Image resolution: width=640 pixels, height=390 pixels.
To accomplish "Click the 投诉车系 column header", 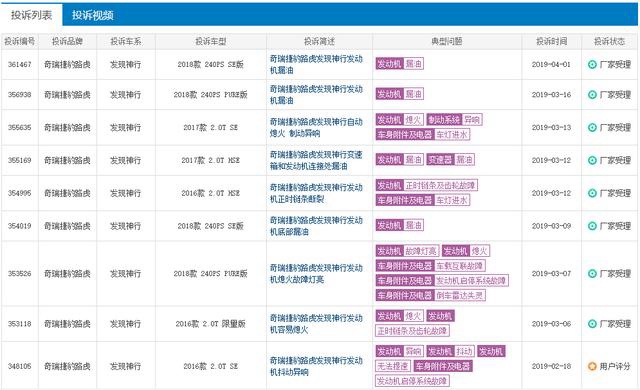I will (126, 41).
